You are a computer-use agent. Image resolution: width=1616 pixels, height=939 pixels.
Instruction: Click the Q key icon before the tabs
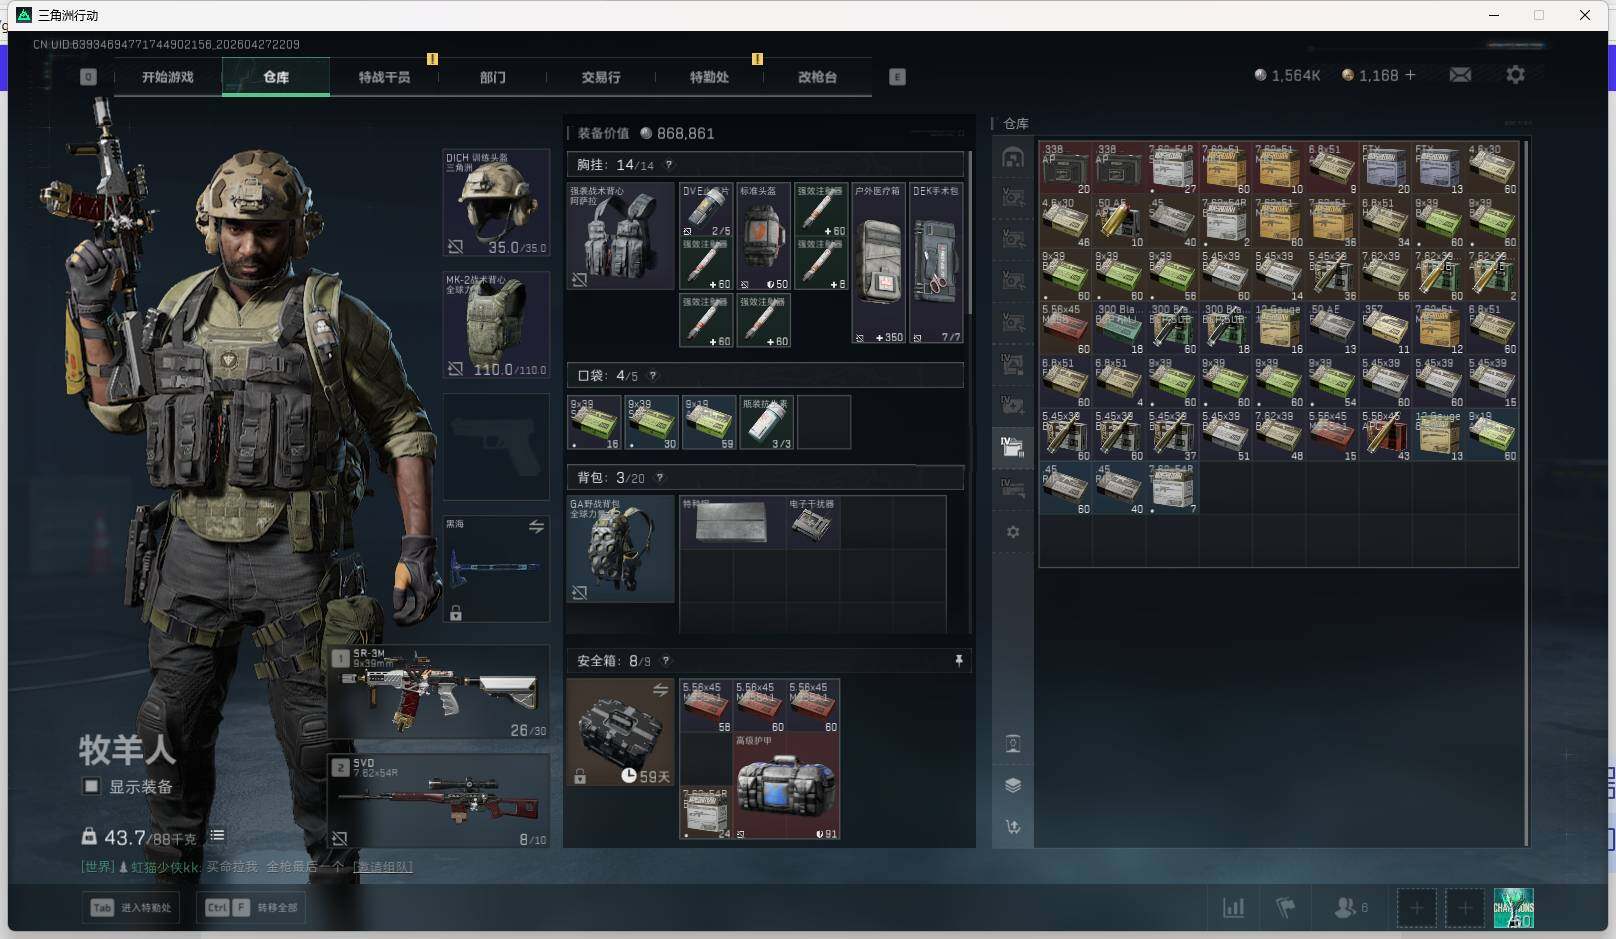pos(88,77)
